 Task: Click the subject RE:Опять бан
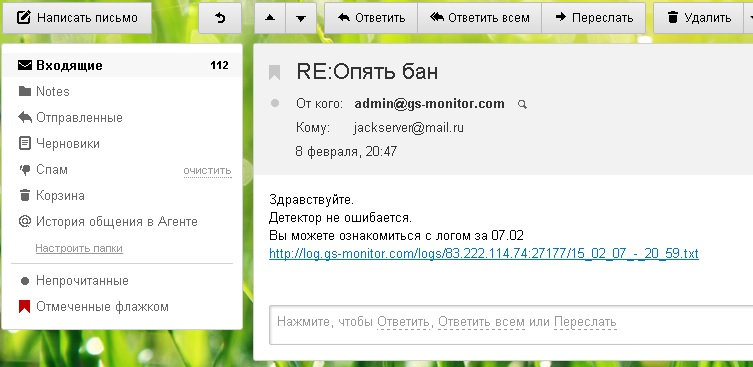click(367, 72)
